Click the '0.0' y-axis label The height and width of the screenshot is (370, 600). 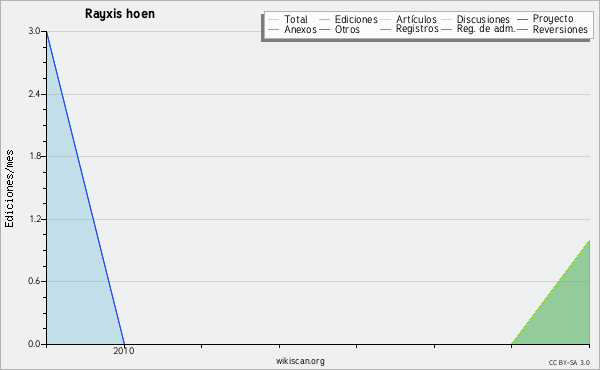pyautogui.click(x=34, y=344)
